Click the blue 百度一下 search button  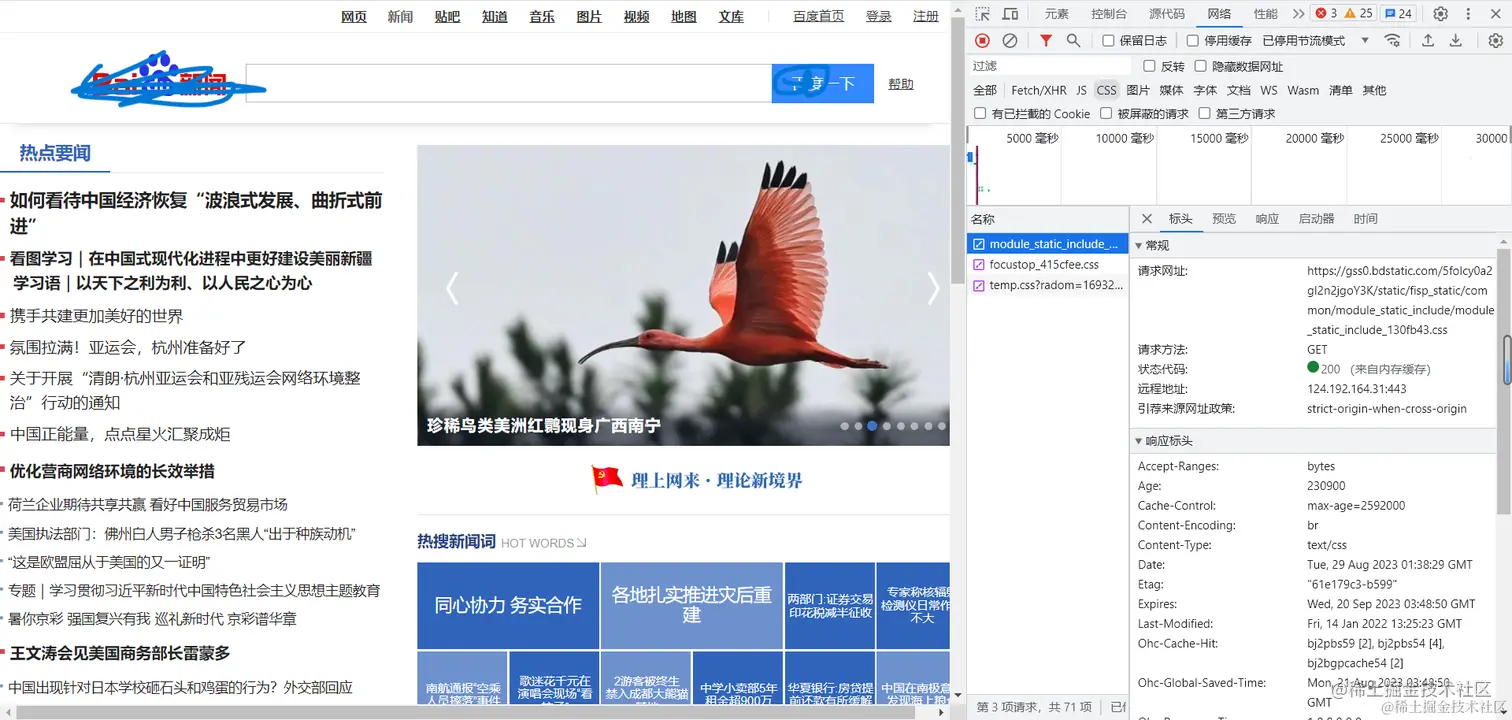823,83
